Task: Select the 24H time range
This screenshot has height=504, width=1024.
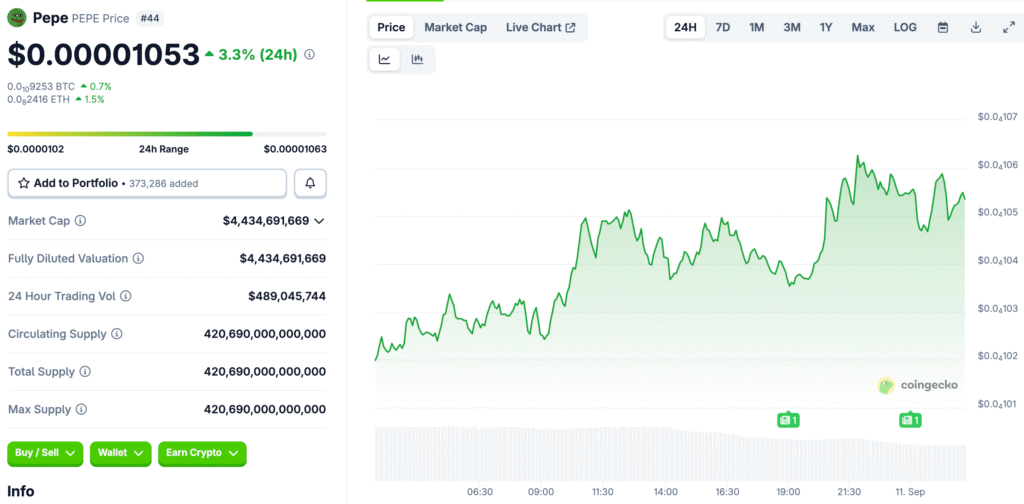Action: (685, 27)
